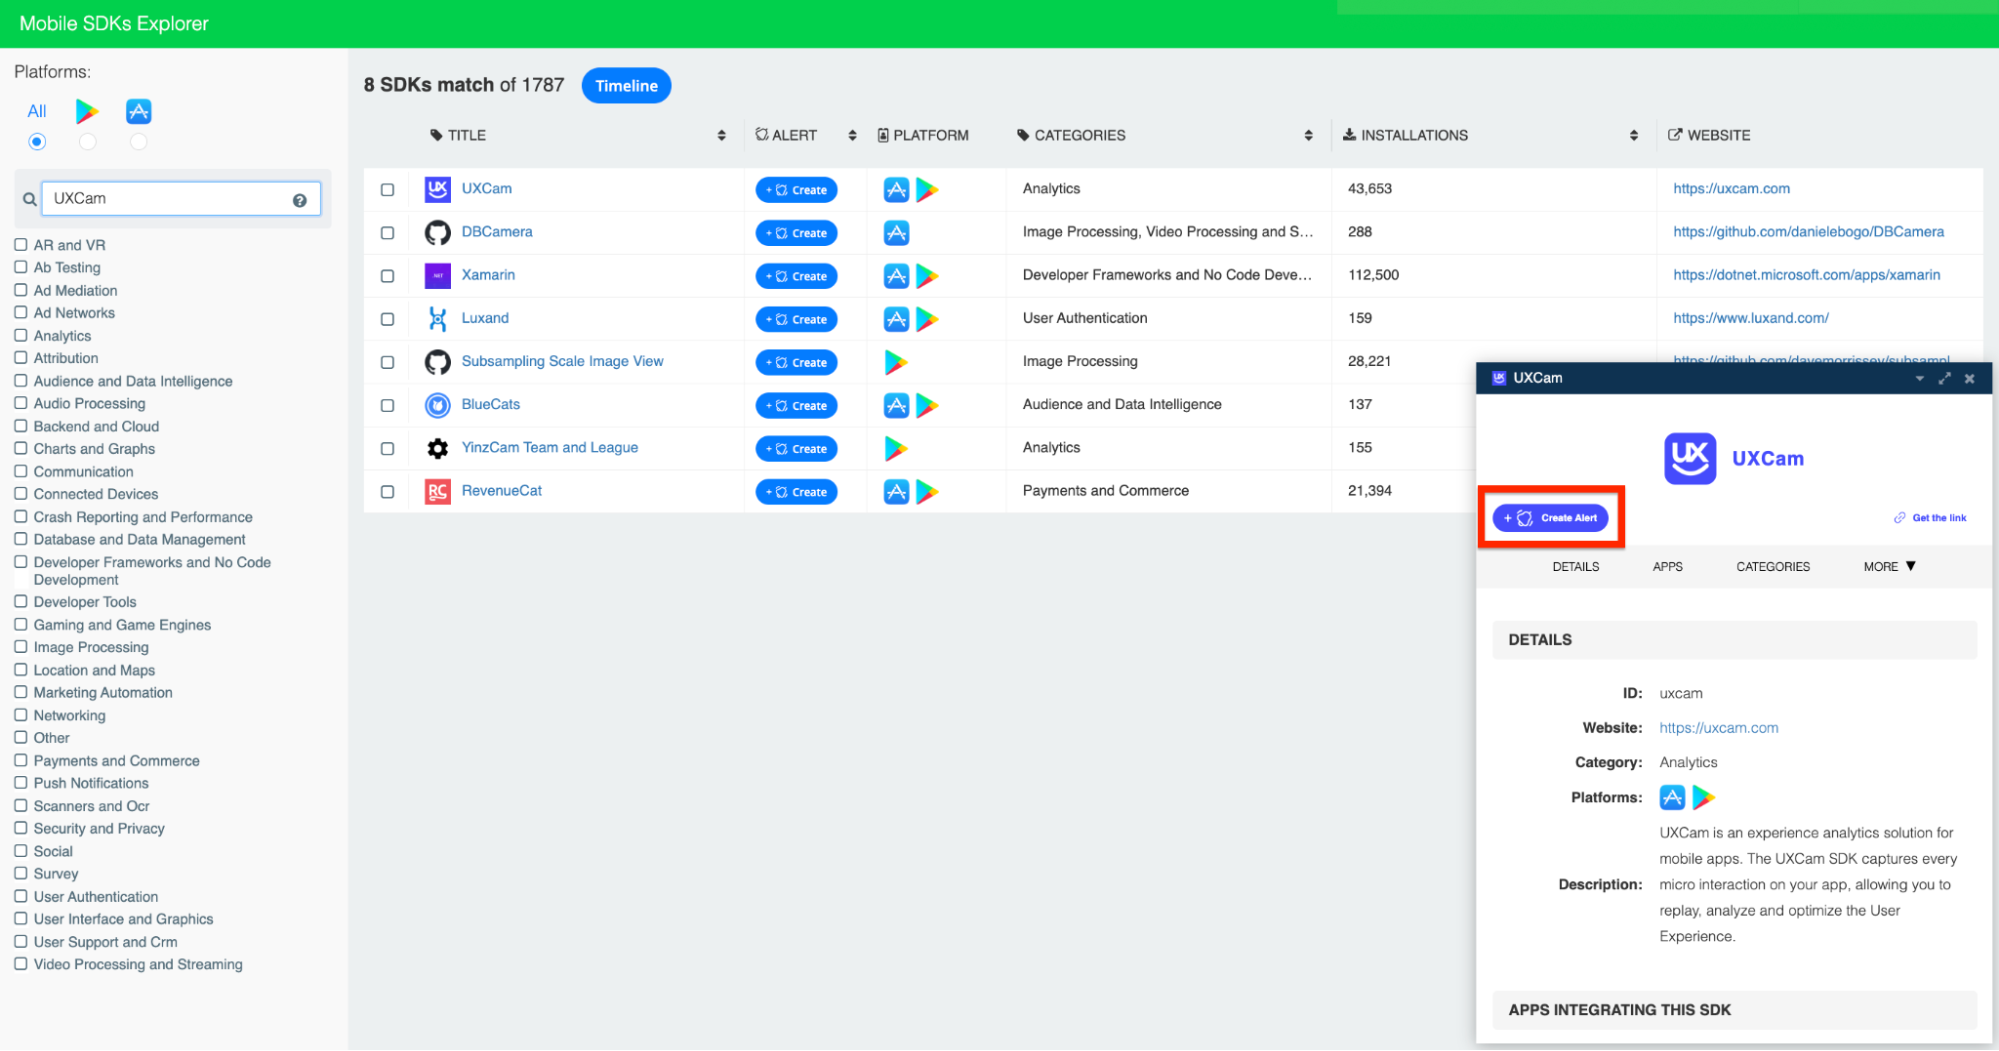Enable the Image Processing category filter
Viewport: 1999px width, 1051px height.
[20, 646]
